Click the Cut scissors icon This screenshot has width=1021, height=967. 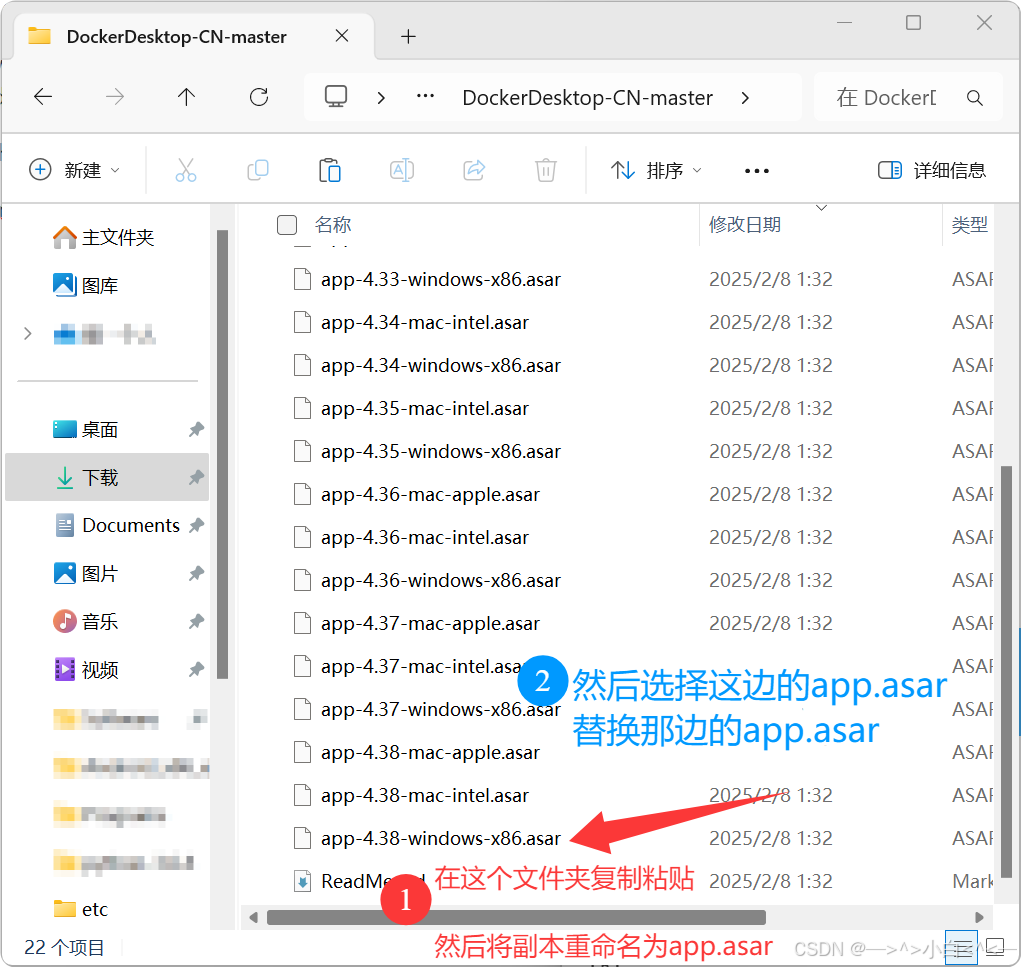tap(186, 170)
